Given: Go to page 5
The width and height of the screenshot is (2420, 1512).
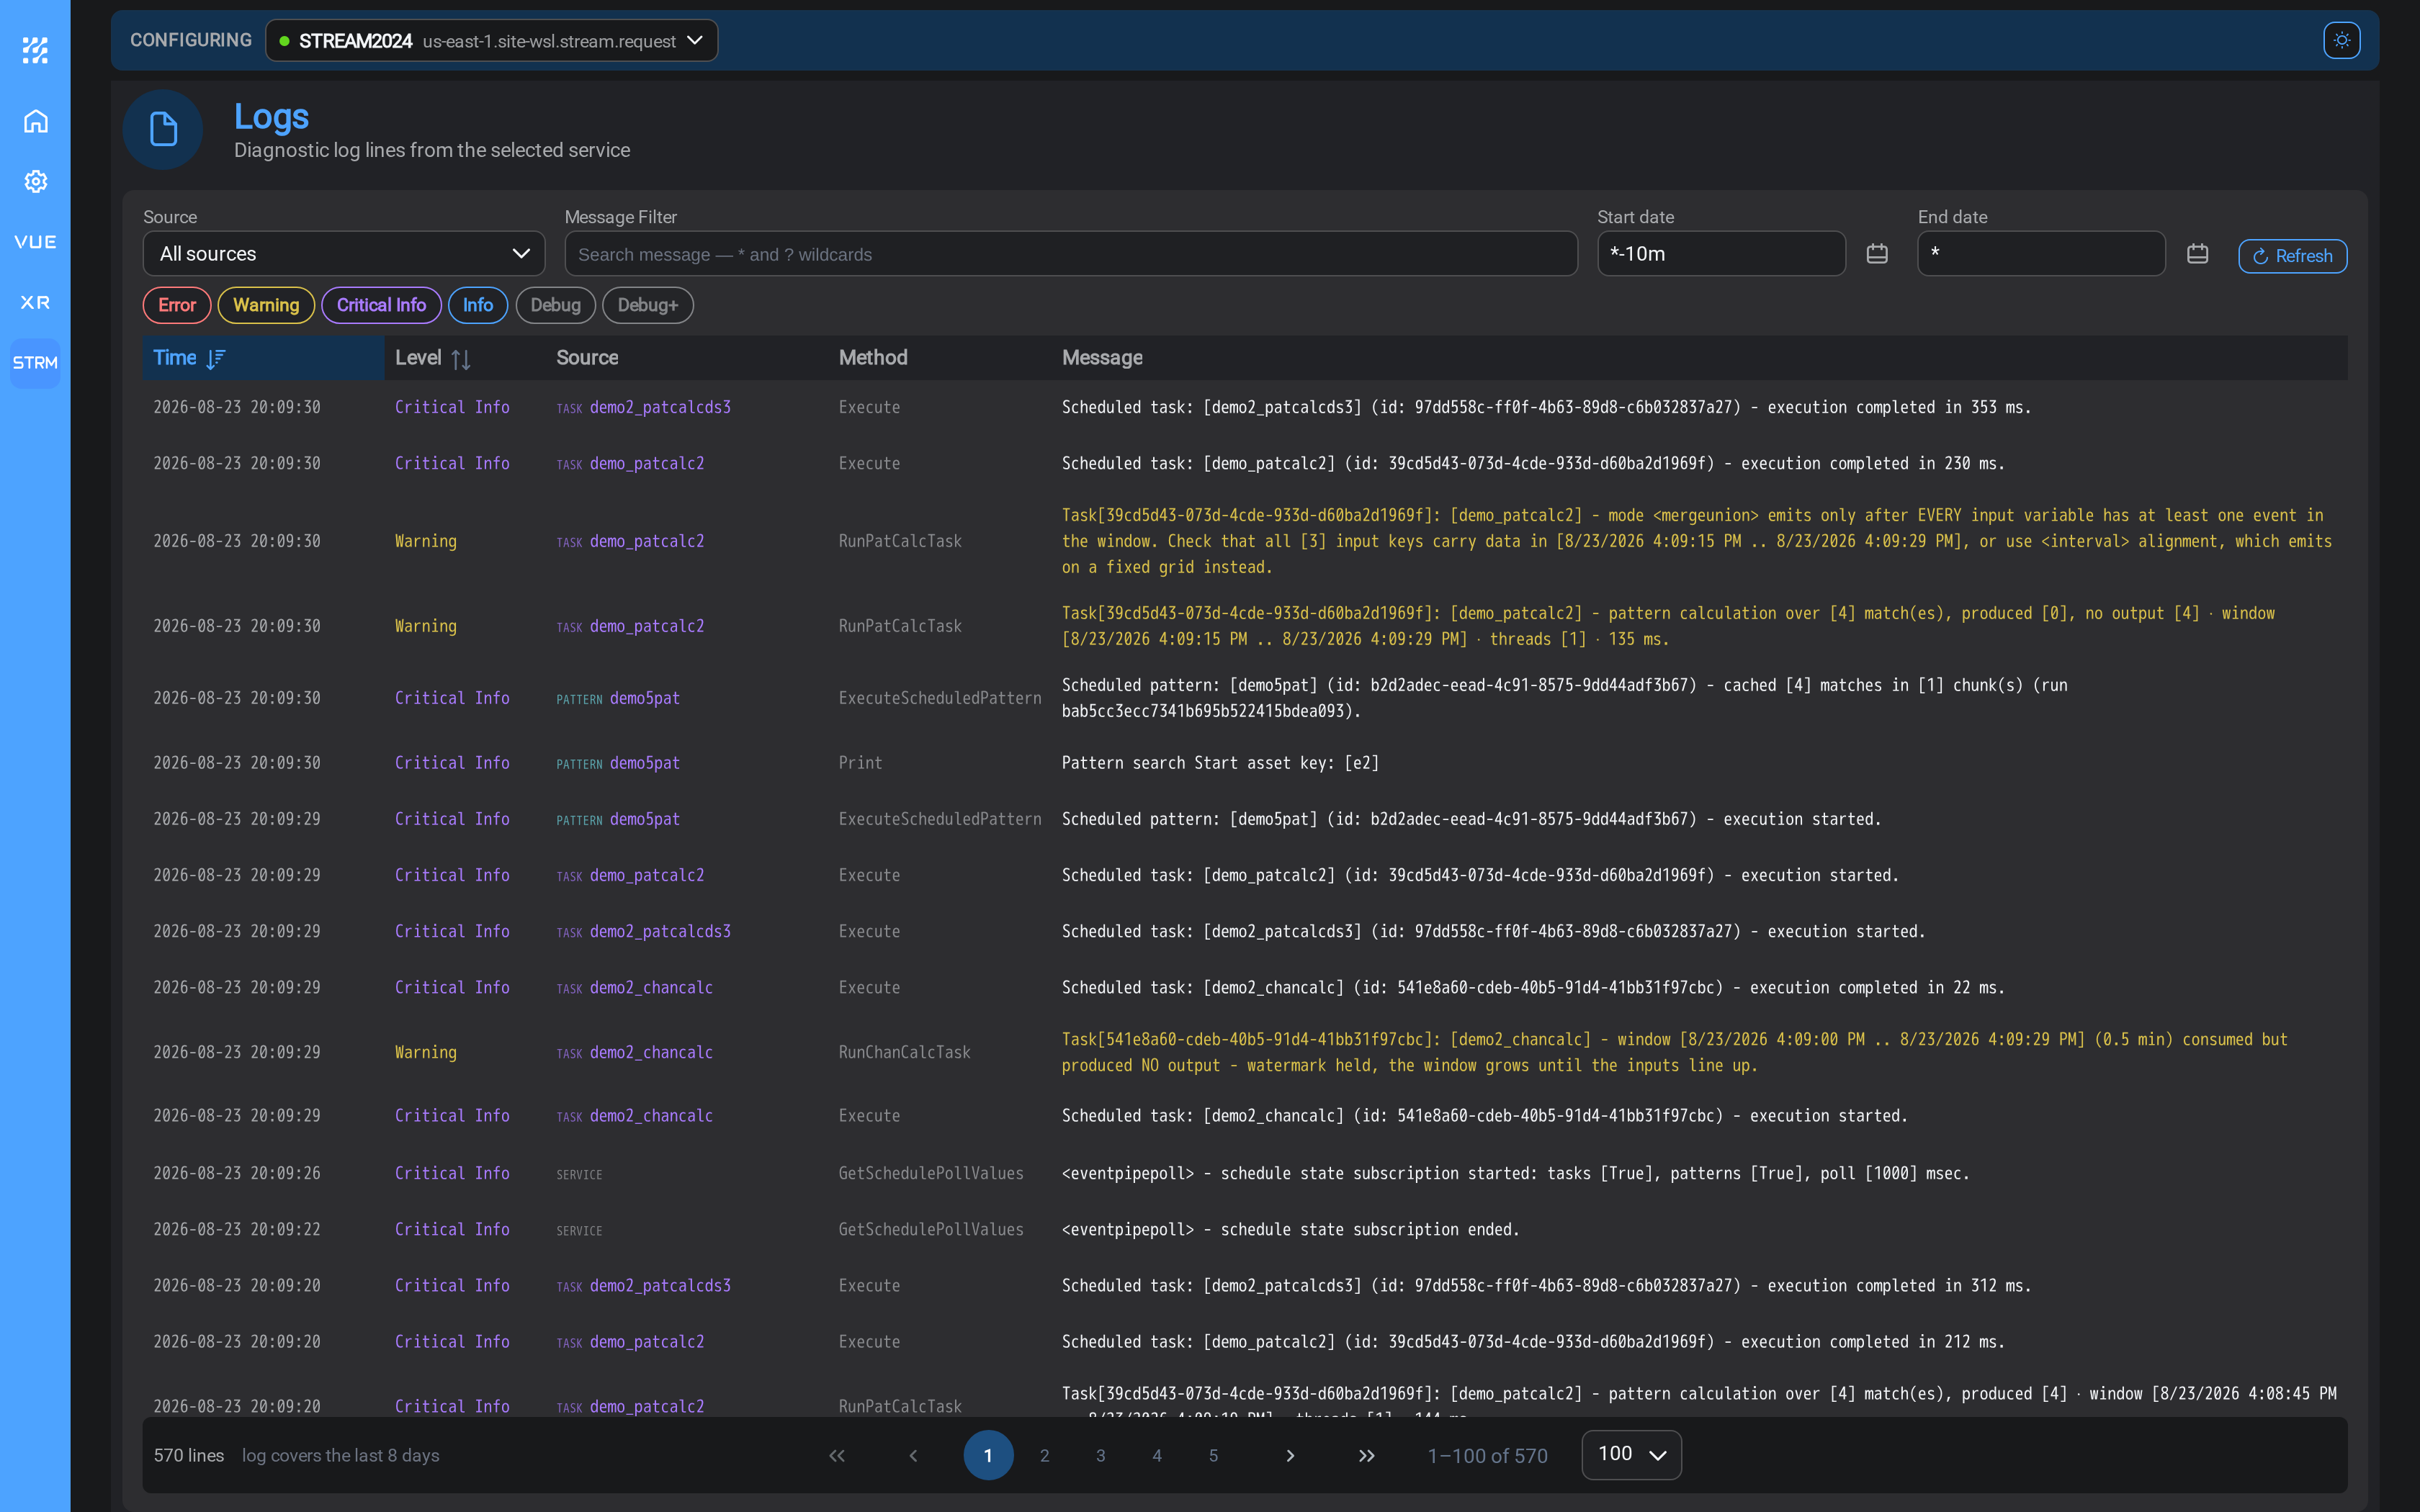Looking at the screenshot, I should [1213, 1456].
